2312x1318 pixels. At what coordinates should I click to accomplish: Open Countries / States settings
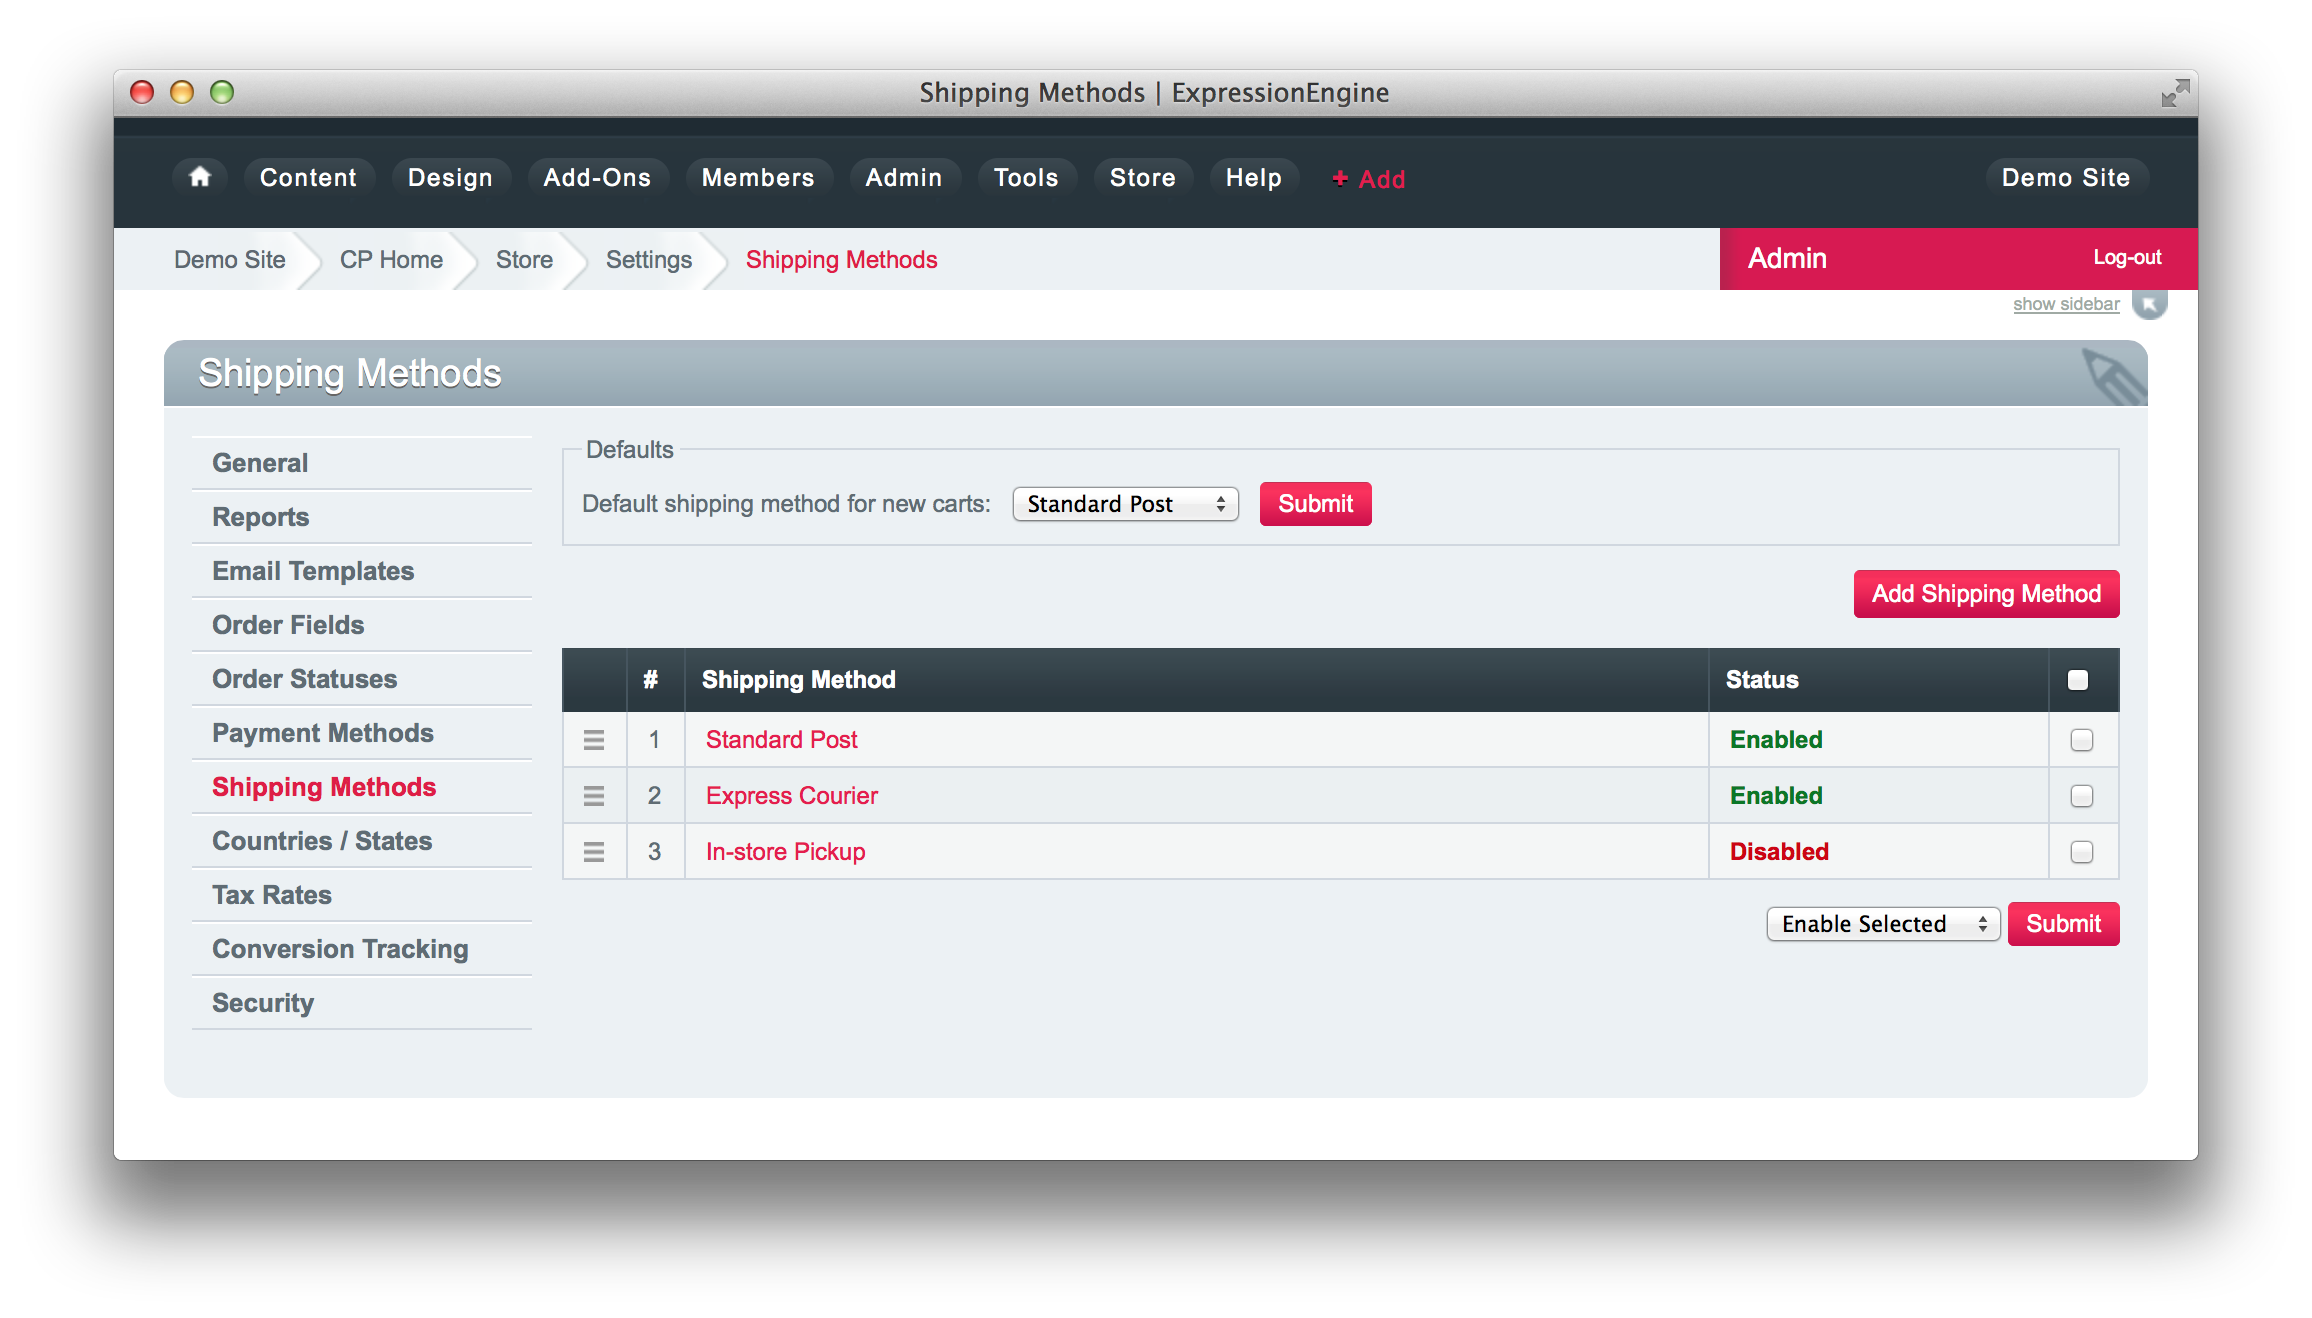coord(362,841)
